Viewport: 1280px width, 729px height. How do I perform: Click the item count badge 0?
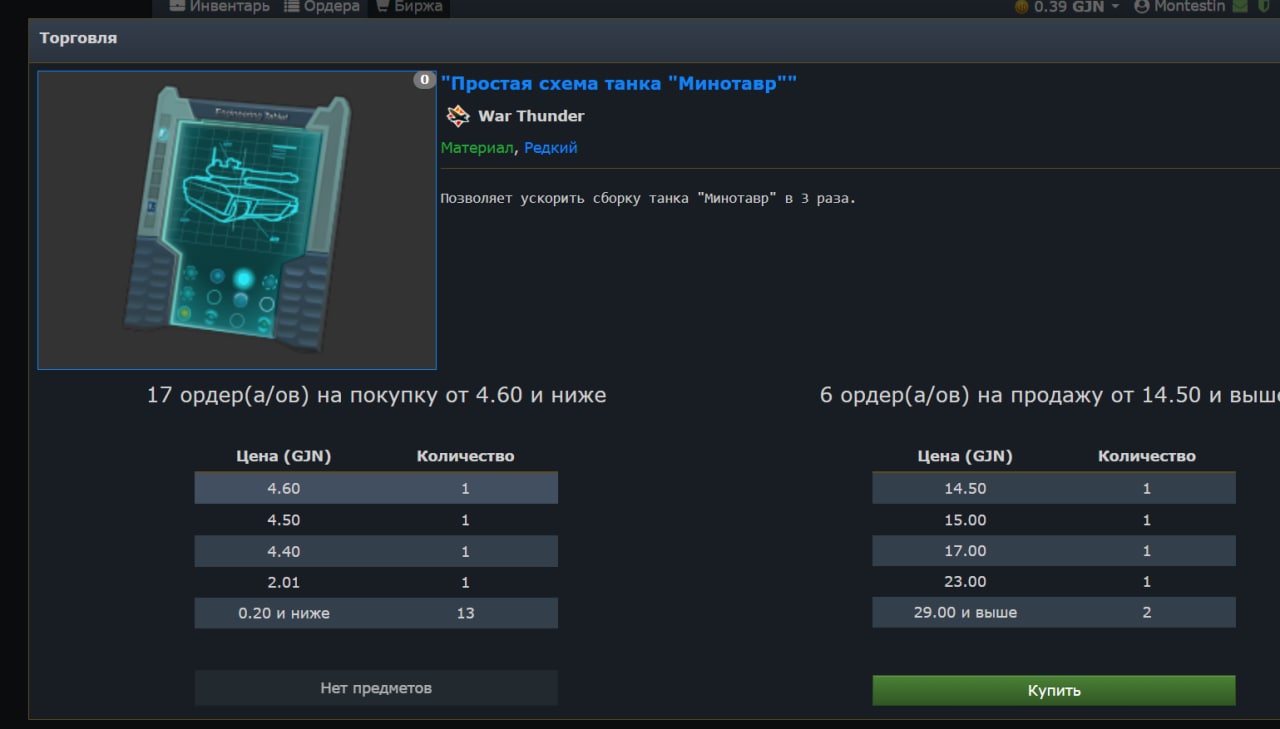coord(424,80)
